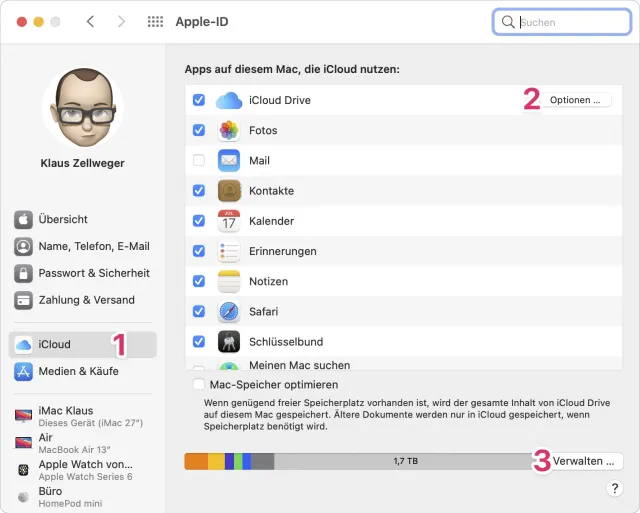Open iCloud Drive Optionen
The image size is (640, 513).
coord(576,100)
